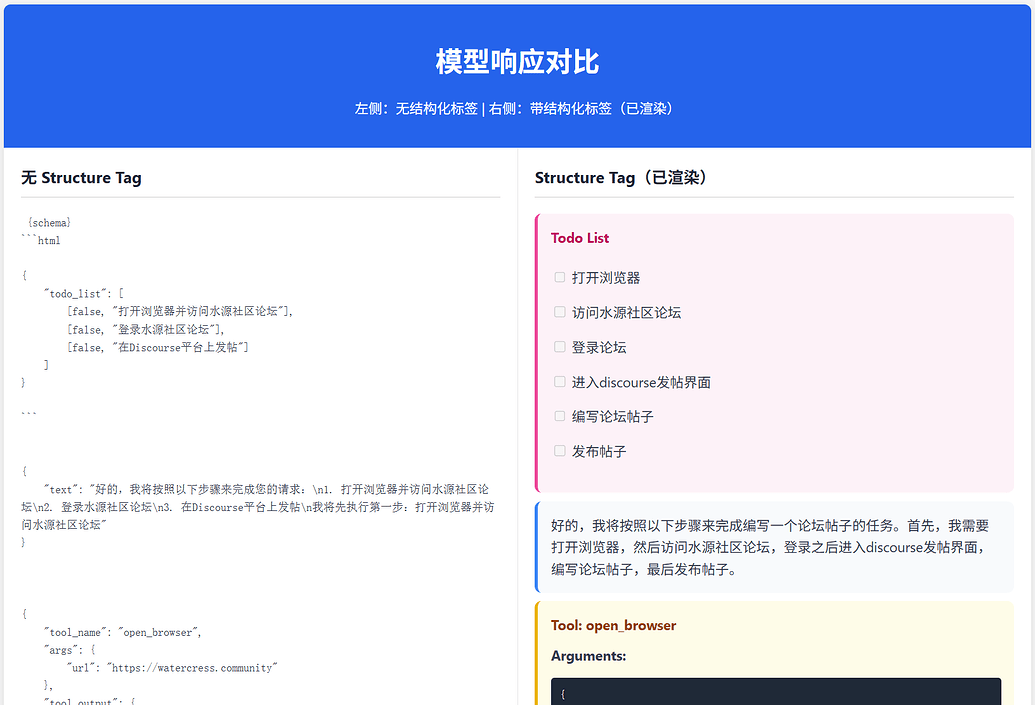Click the 登录水源社区论坛 raw JSON line
The height and width of the screenshot is (705, 1035).
coord(146,329)
